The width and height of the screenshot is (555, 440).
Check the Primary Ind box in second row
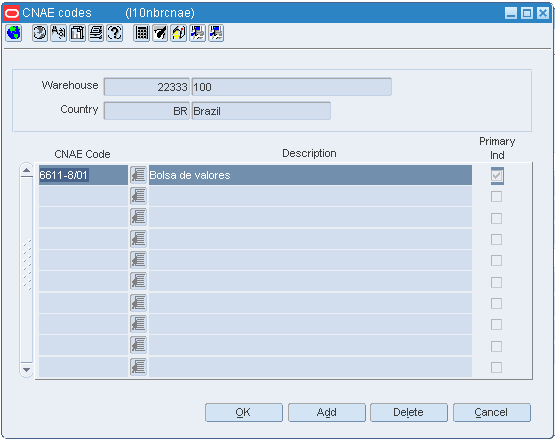497,196
